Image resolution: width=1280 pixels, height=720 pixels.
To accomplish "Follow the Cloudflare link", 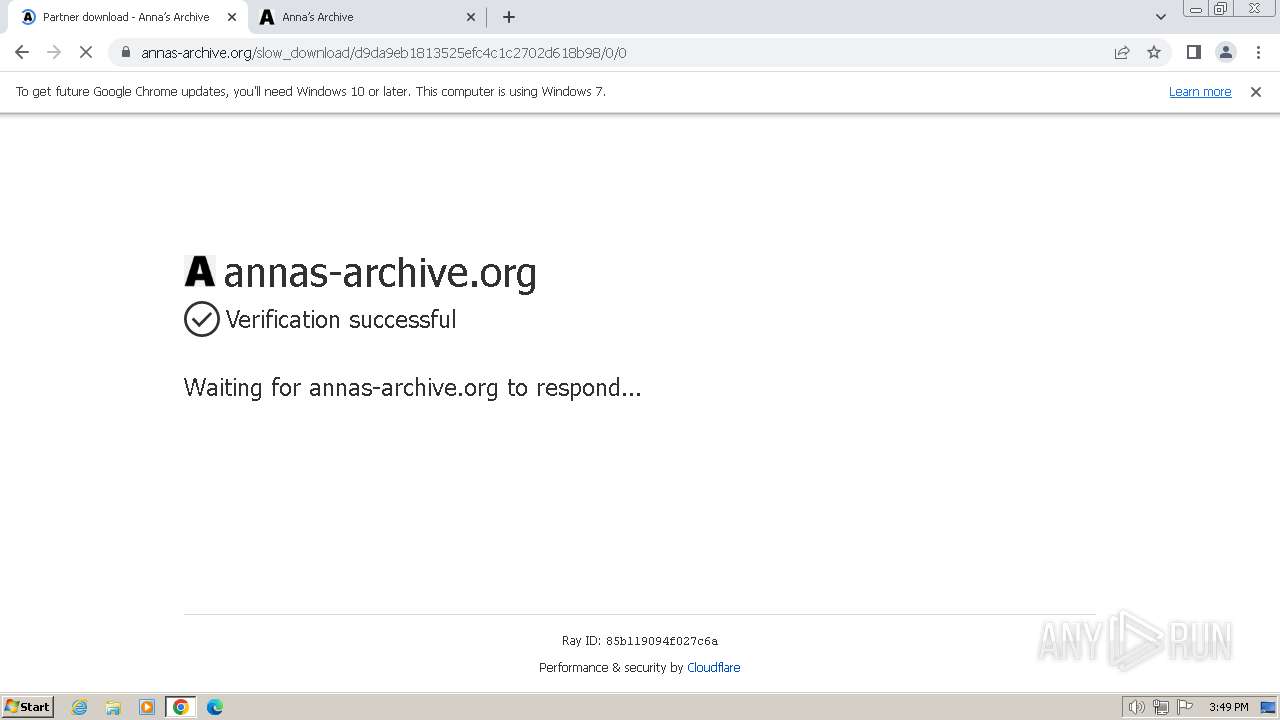I will point(714,668).
